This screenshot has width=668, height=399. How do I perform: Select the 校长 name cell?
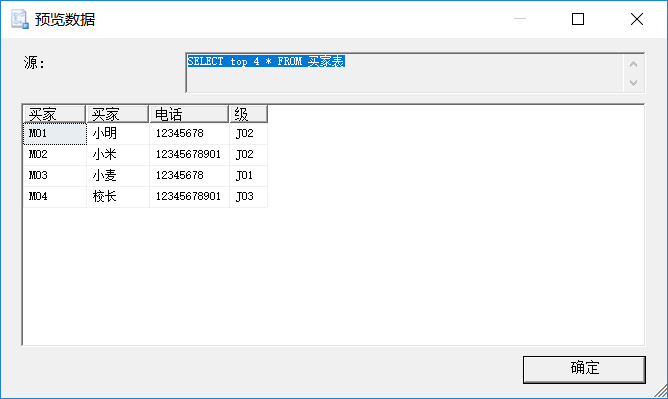click(x=118, y=196)
